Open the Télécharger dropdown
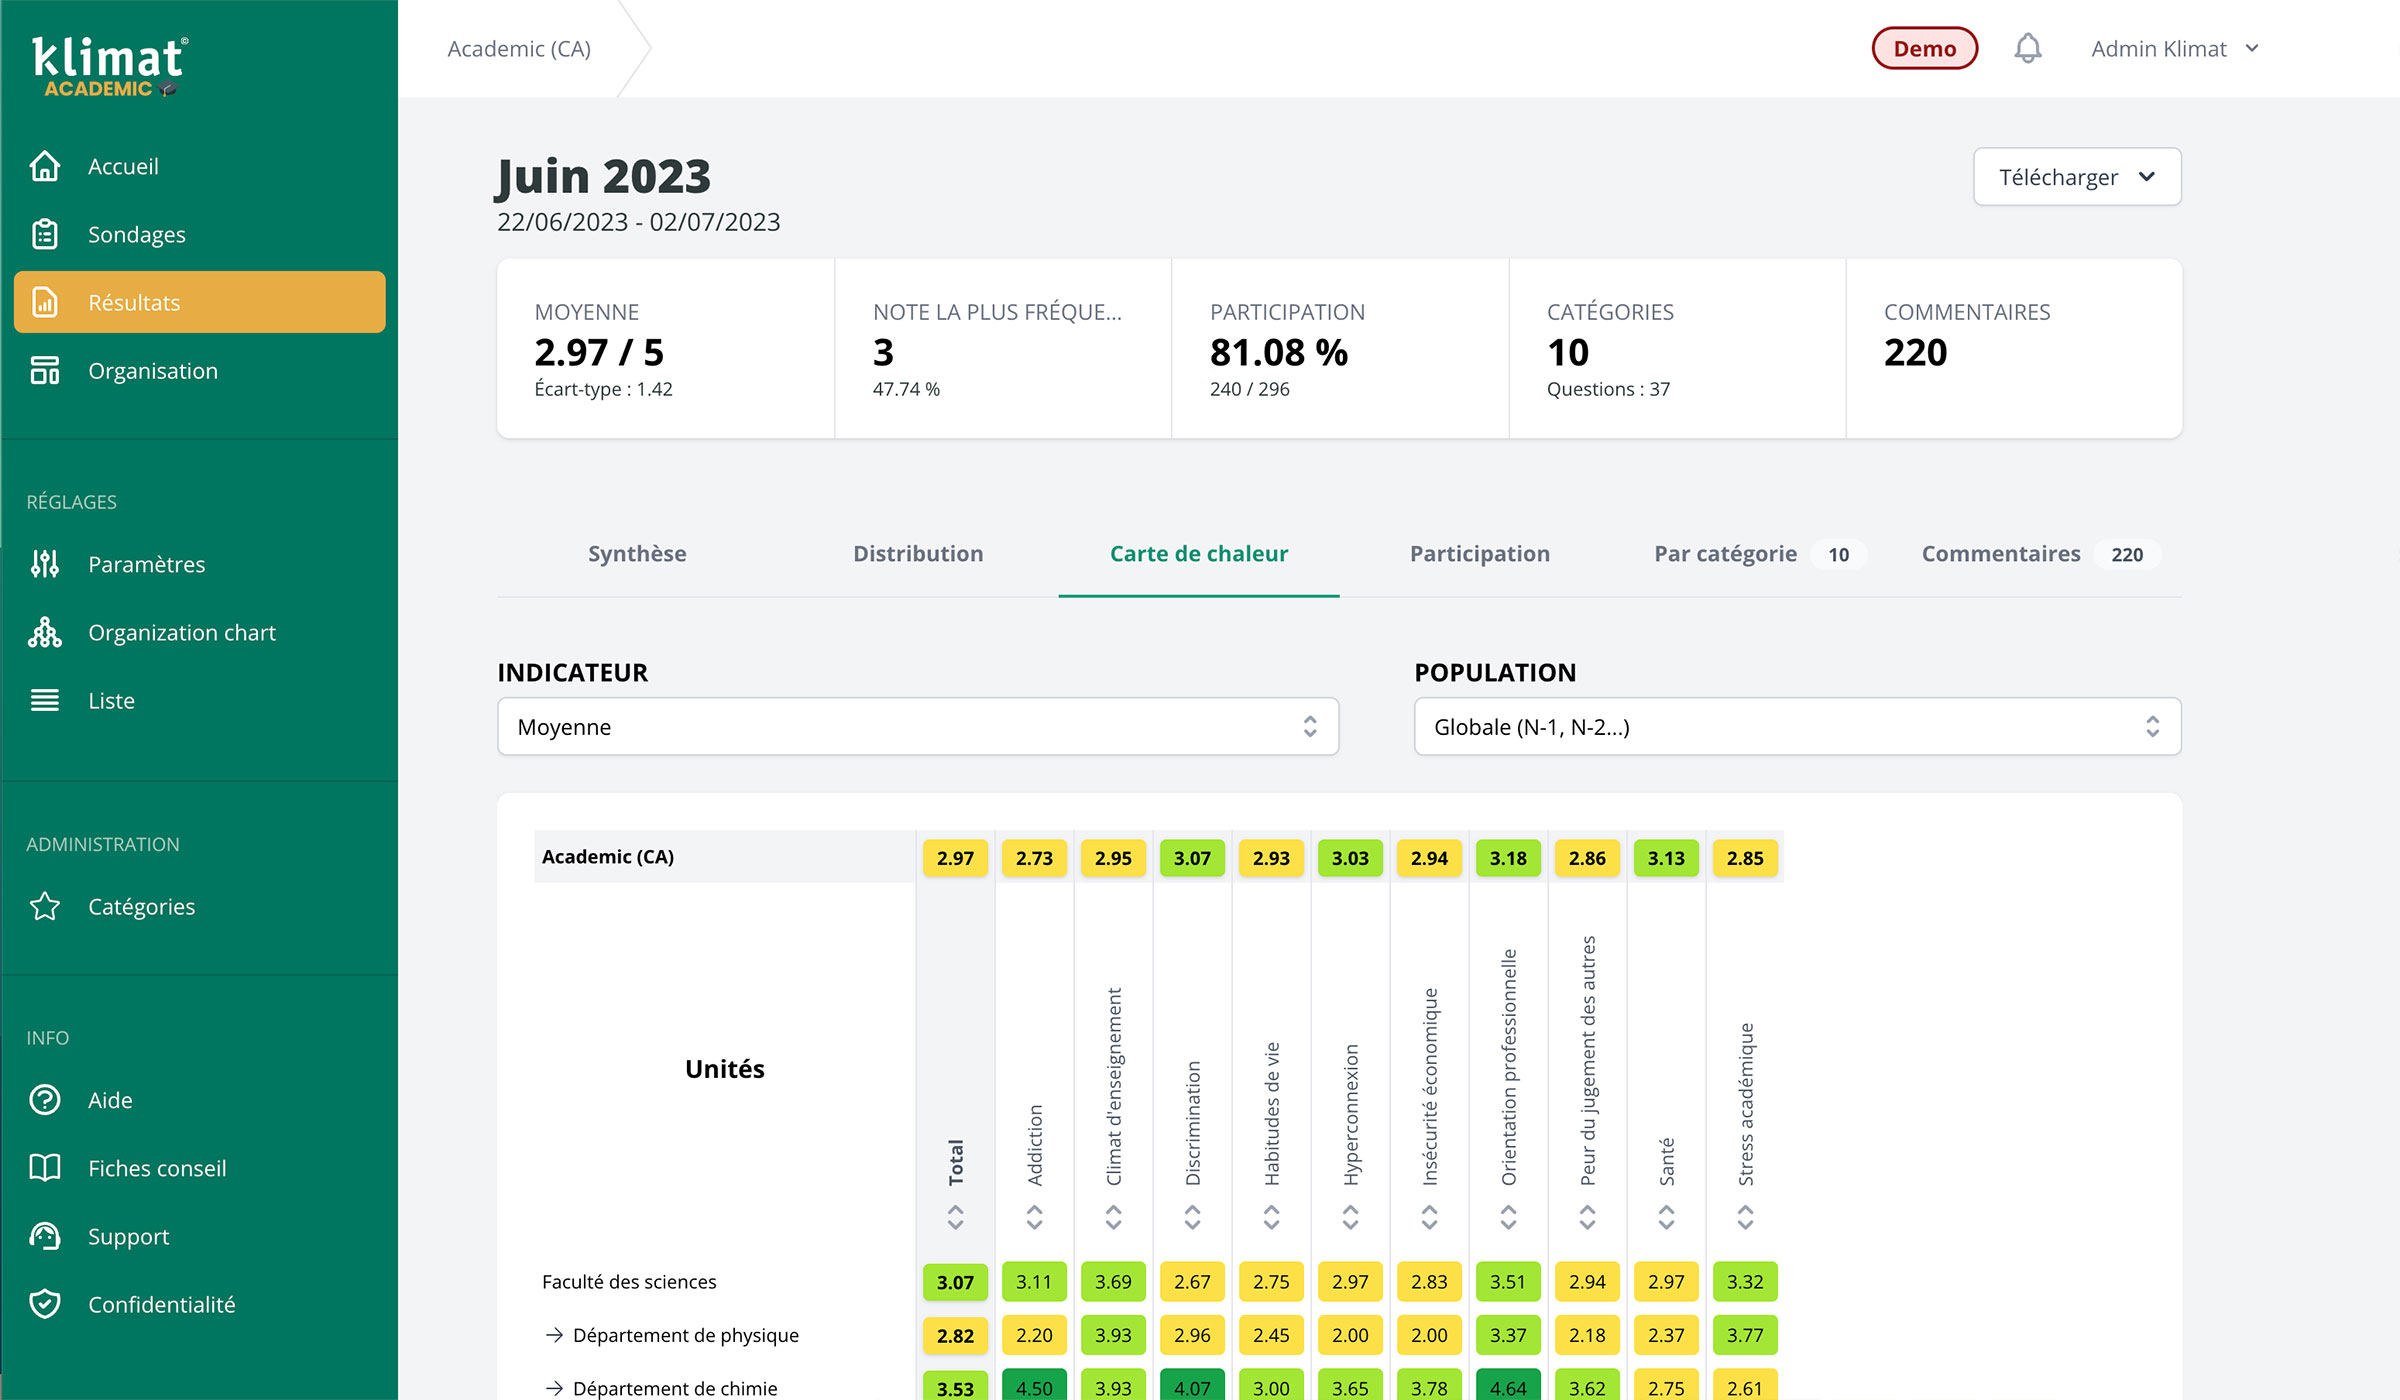This screenshot has height=1400, width=2400. 2077,177
